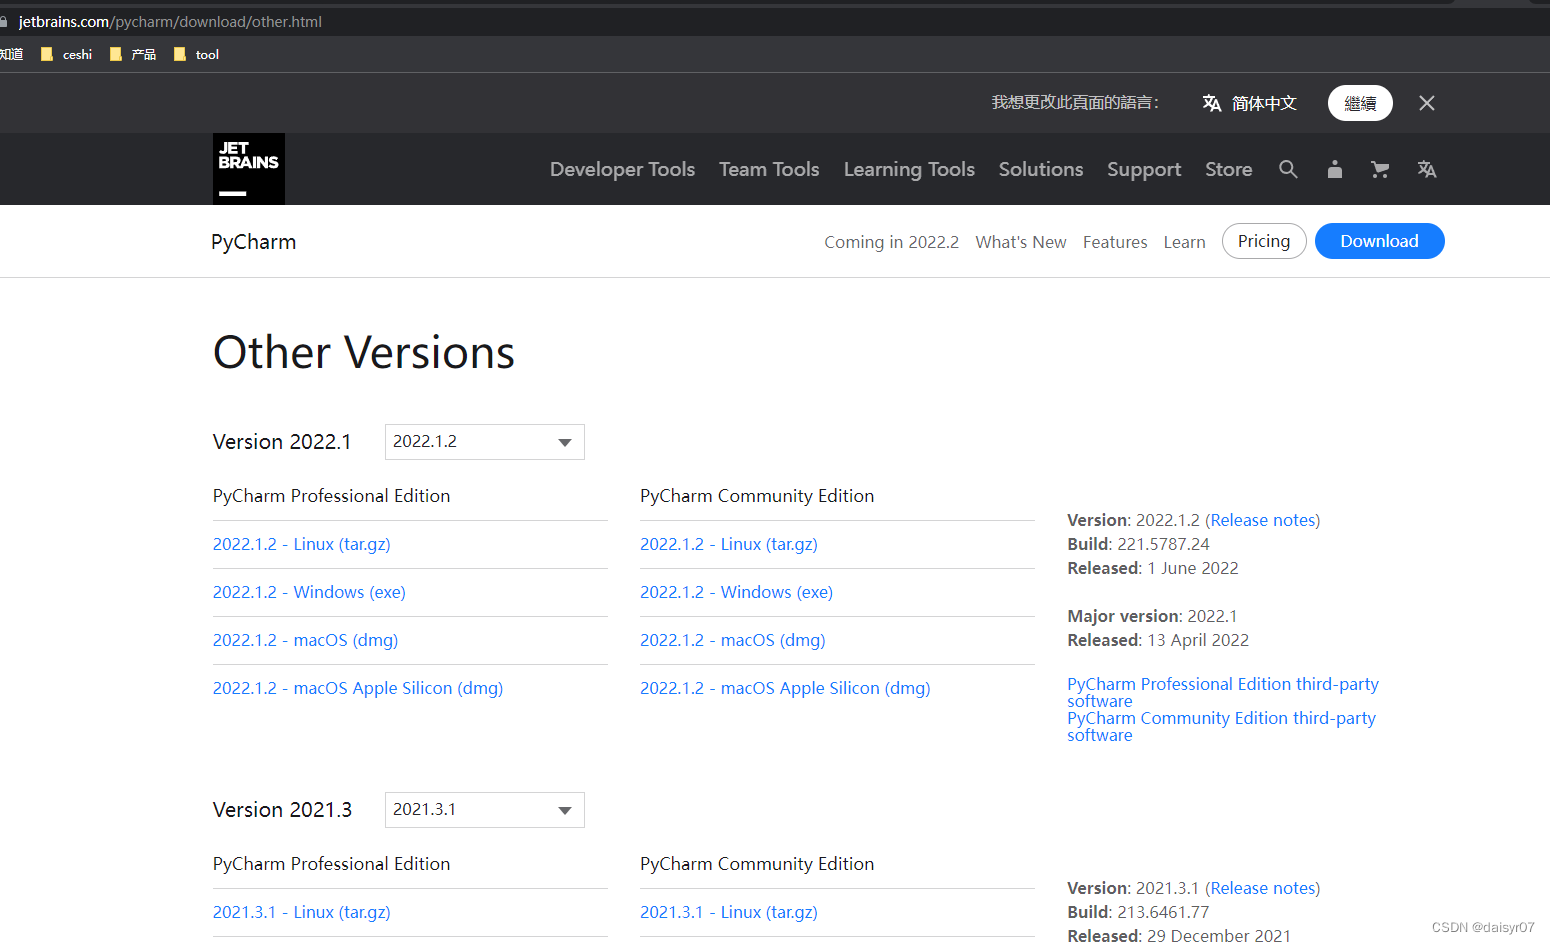Screen dimensions: 1550x944
Task: Click Build 213.6461.77 text
Action: click(x=1138, y=912)
